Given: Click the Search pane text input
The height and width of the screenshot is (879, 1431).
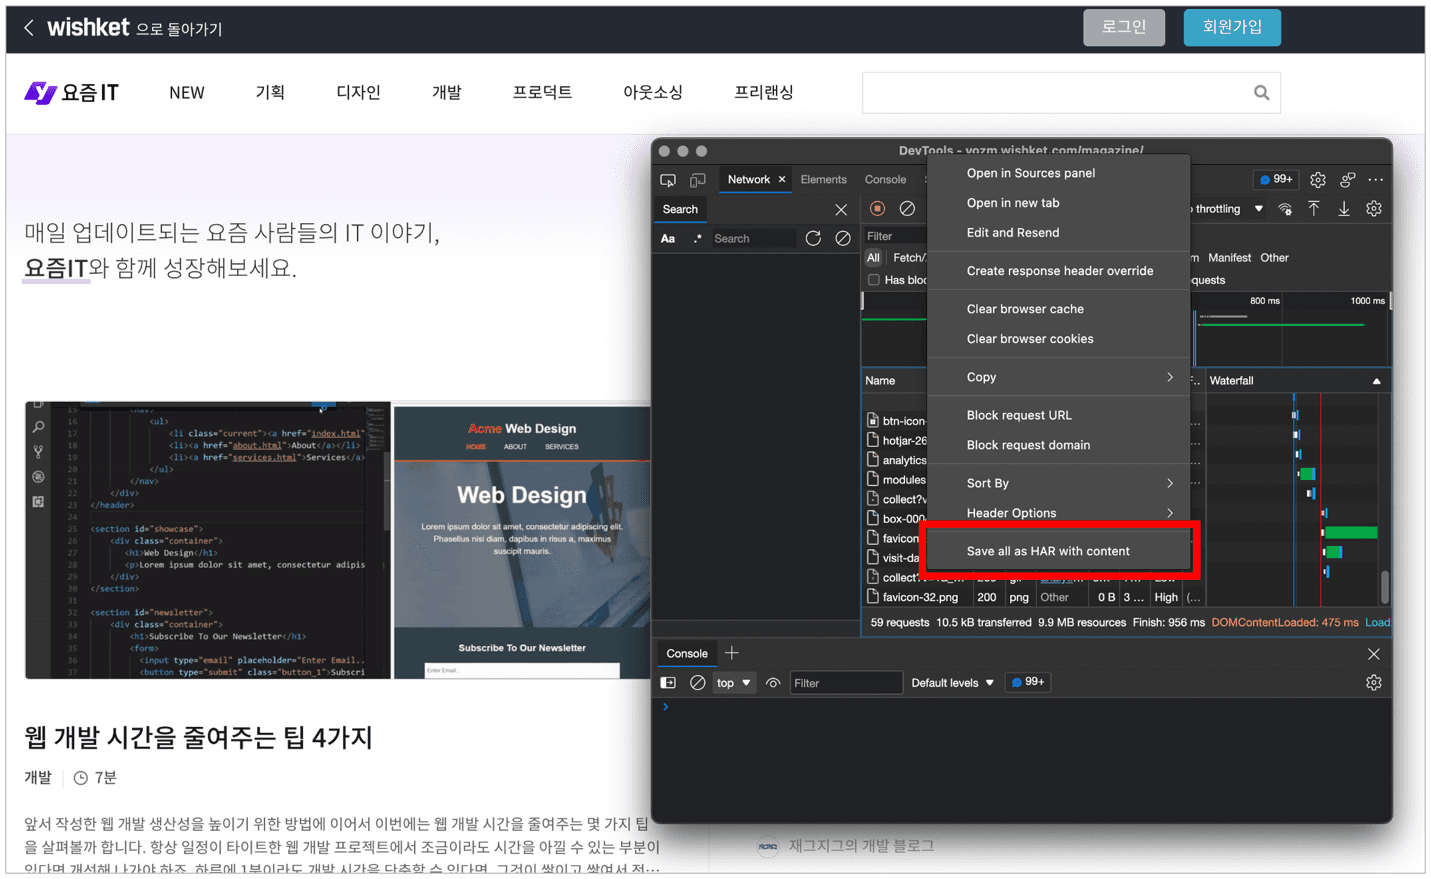Looking at the screenshot, I should (x=753, y=239).
